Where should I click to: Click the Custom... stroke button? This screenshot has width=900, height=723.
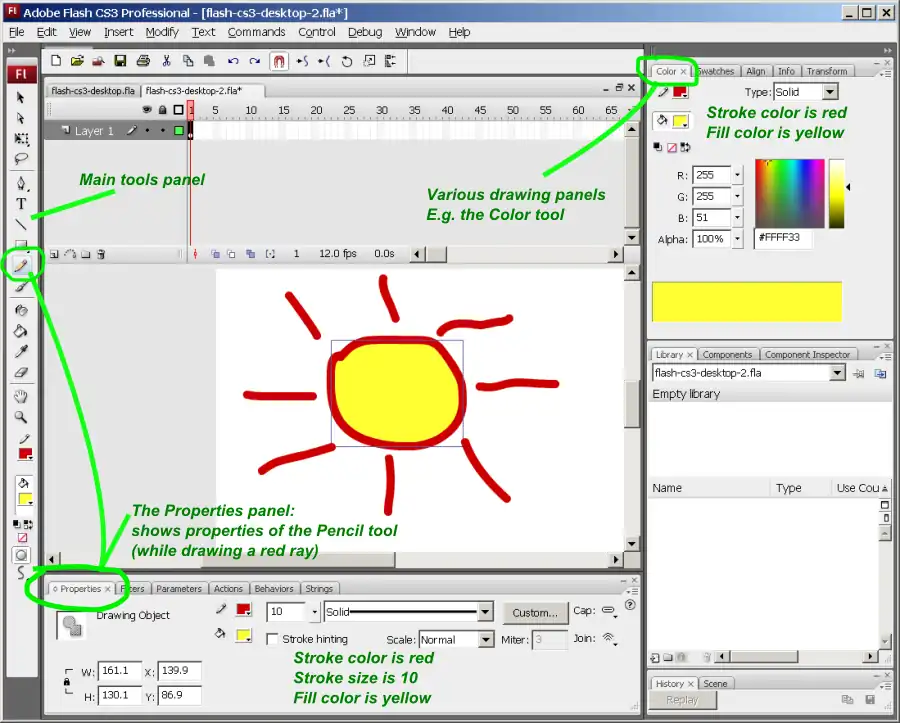pyautogui.click(x=534, y=612)
